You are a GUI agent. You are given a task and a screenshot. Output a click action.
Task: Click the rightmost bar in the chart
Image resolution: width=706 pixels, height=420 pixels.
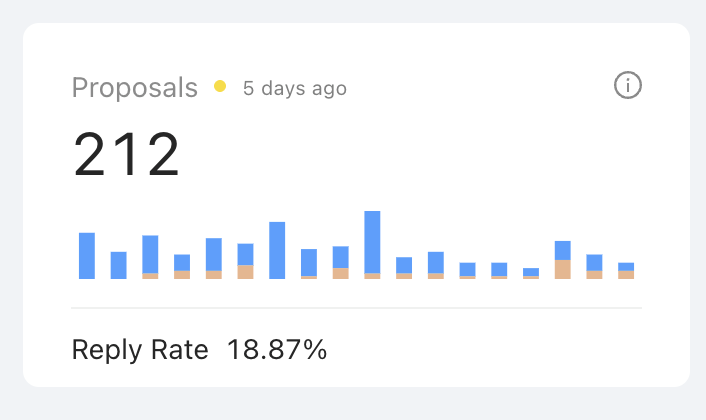point(626,270)
